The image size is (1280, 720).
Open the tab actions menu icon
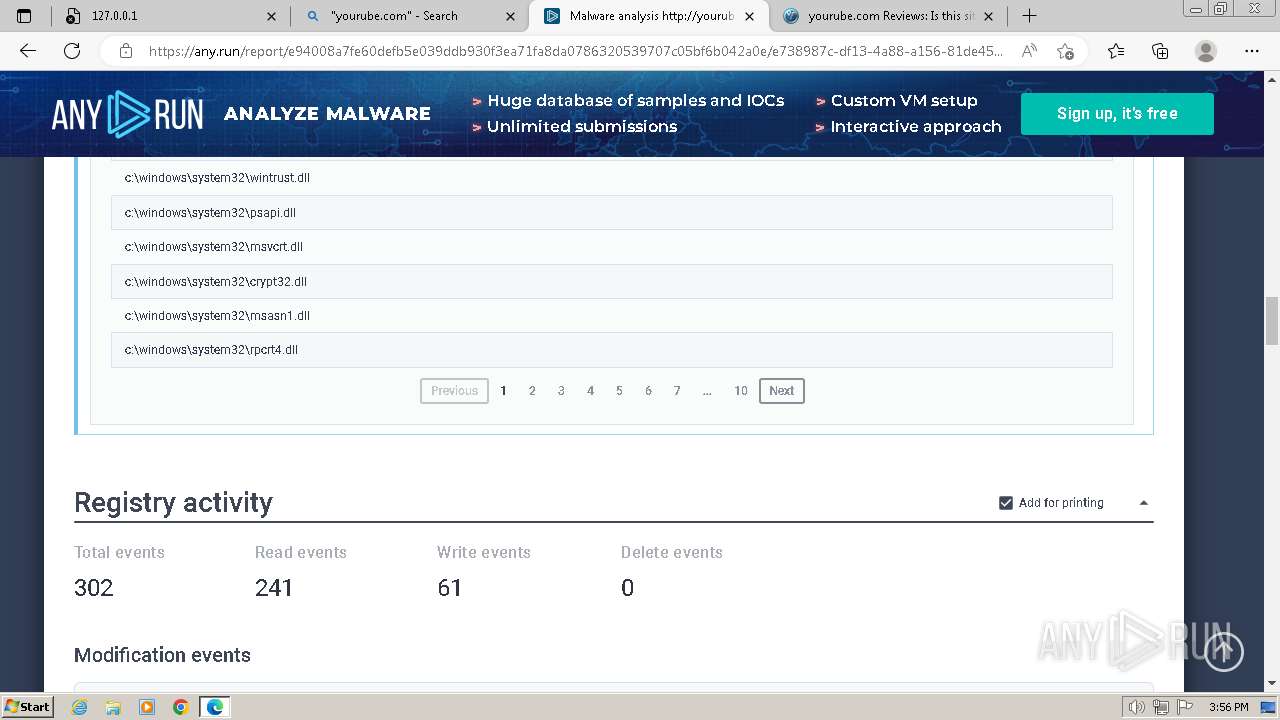point(24,16)
